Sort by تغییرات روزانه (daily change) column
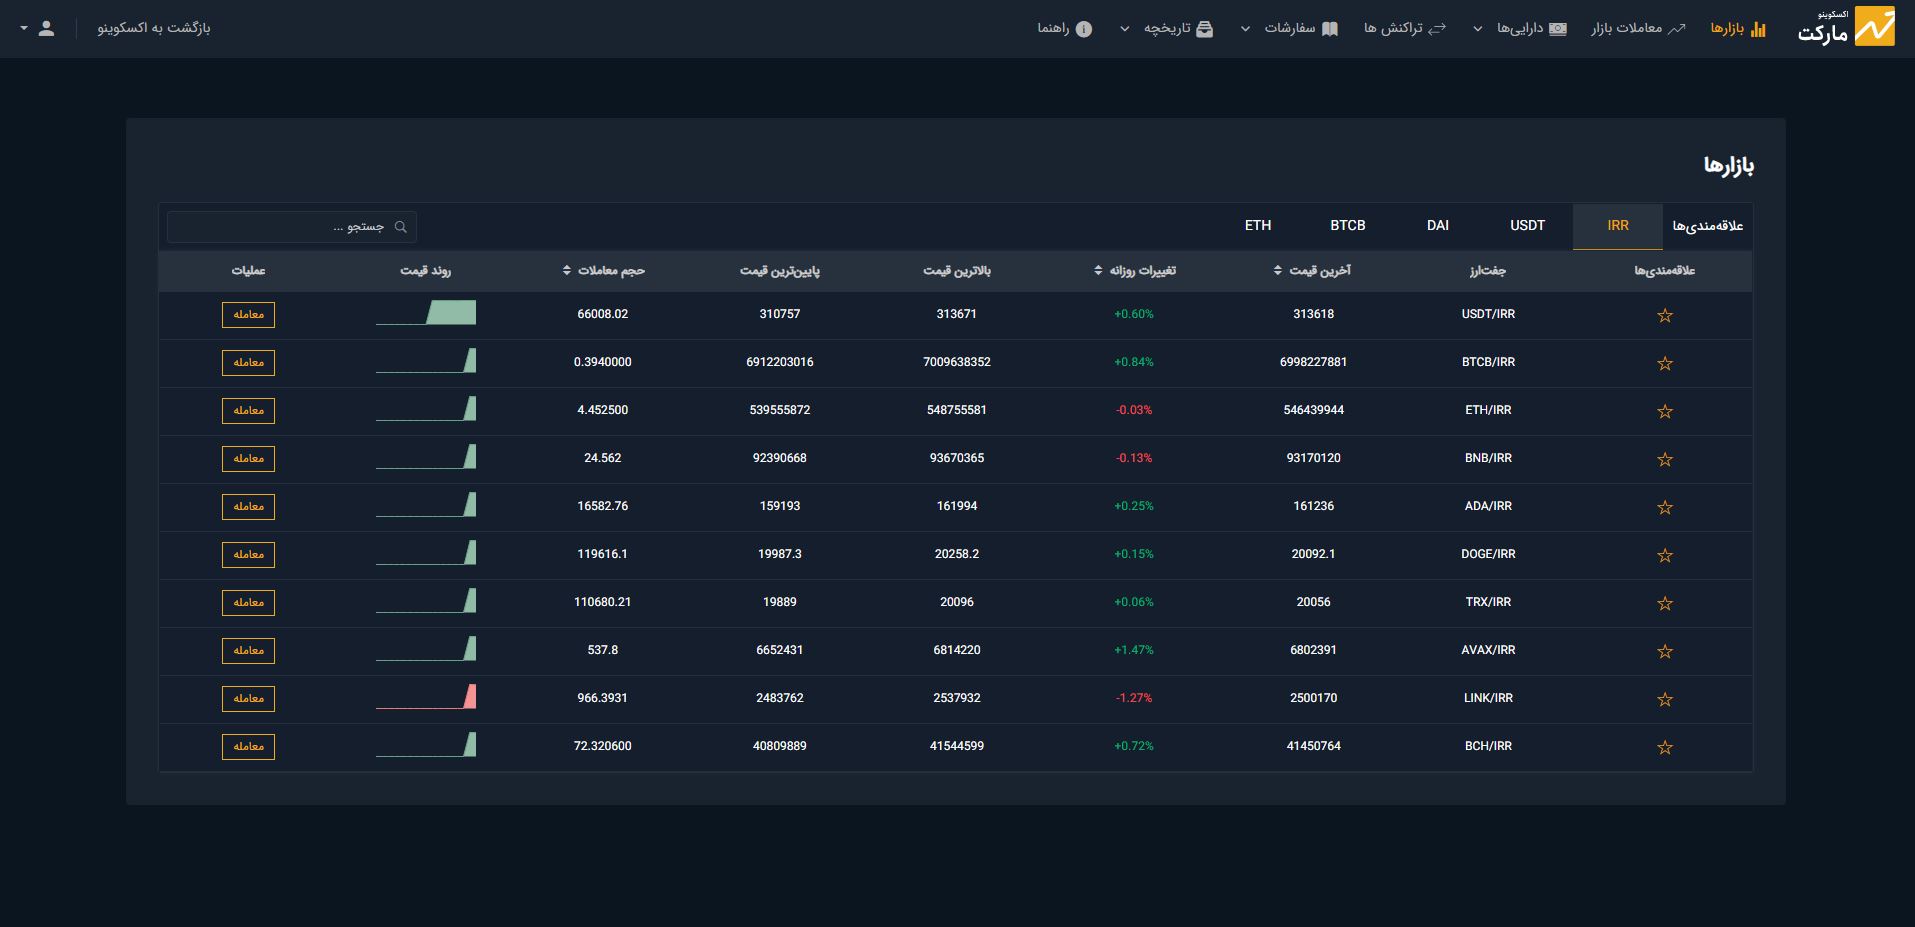Screen dimensions: 1915x927 pos(1134,271)
